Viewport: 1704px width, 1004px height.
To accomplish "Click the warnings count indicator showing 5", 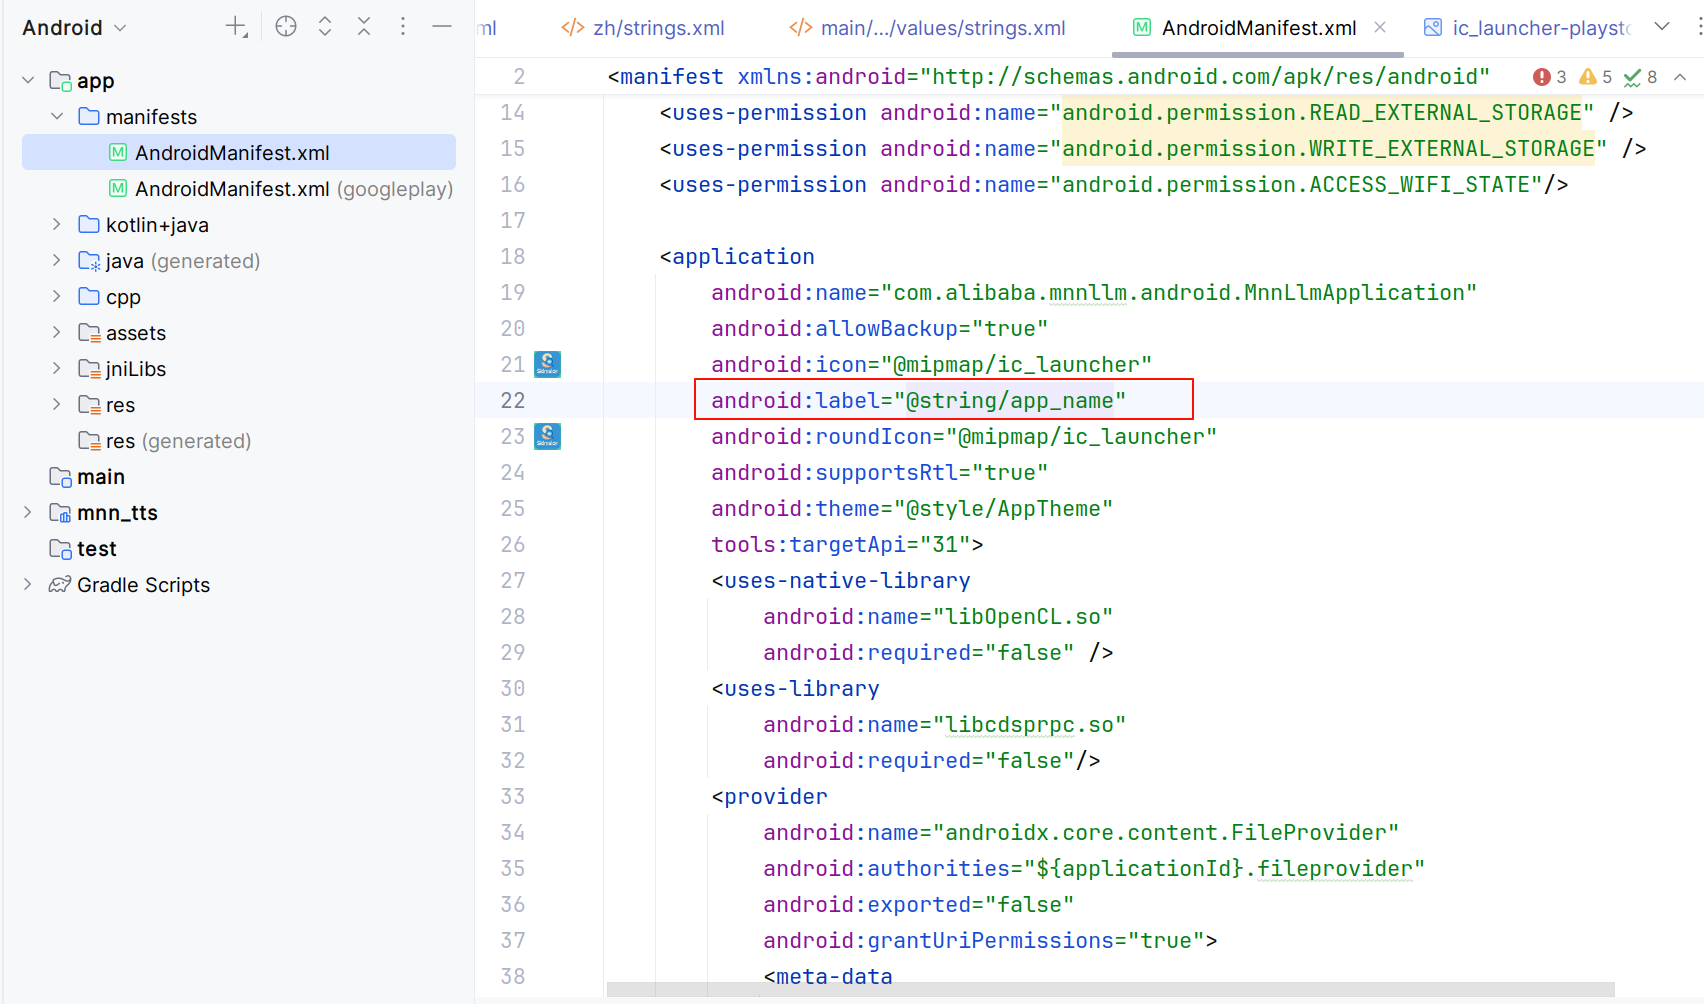I will coord(1595,77).
